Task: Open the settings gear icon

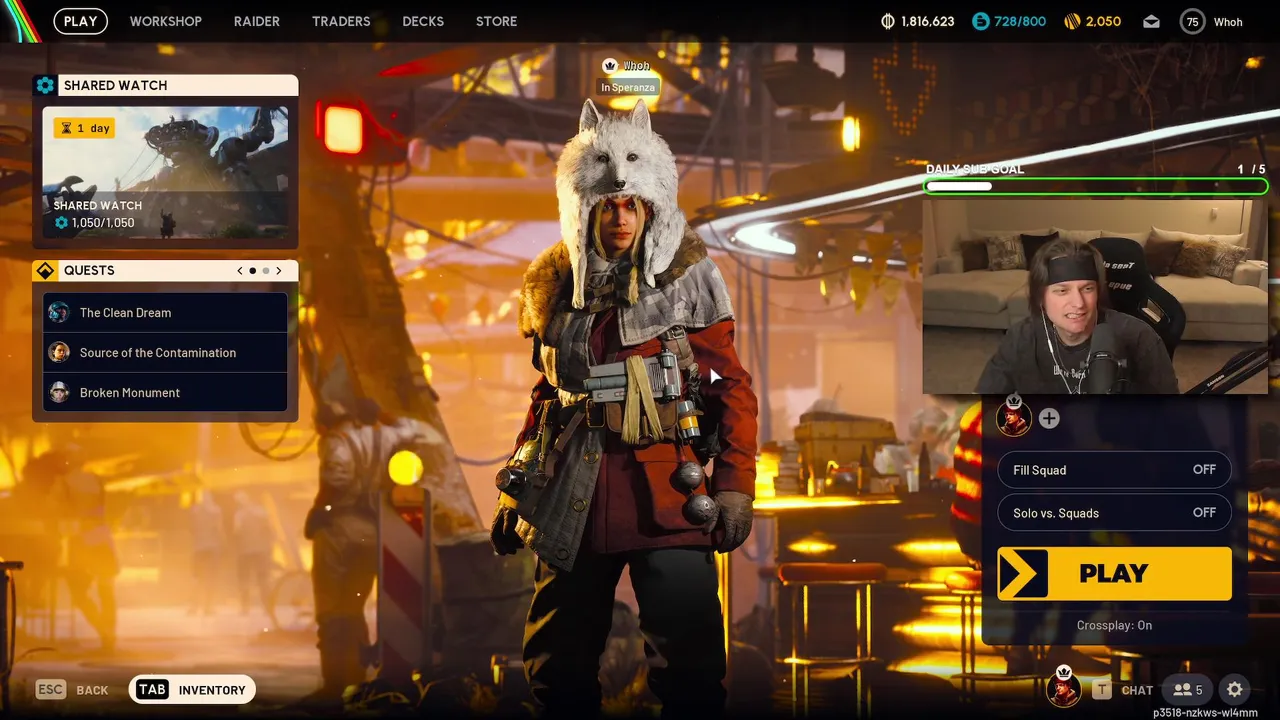Action: 1235,689
